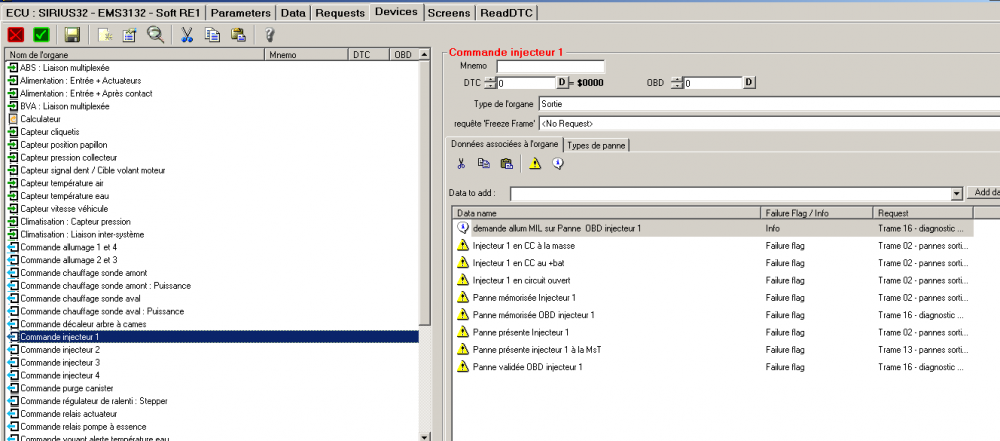
Task: Select Panne présente injecteur 1 à la MsT
Action: (714, 350)
